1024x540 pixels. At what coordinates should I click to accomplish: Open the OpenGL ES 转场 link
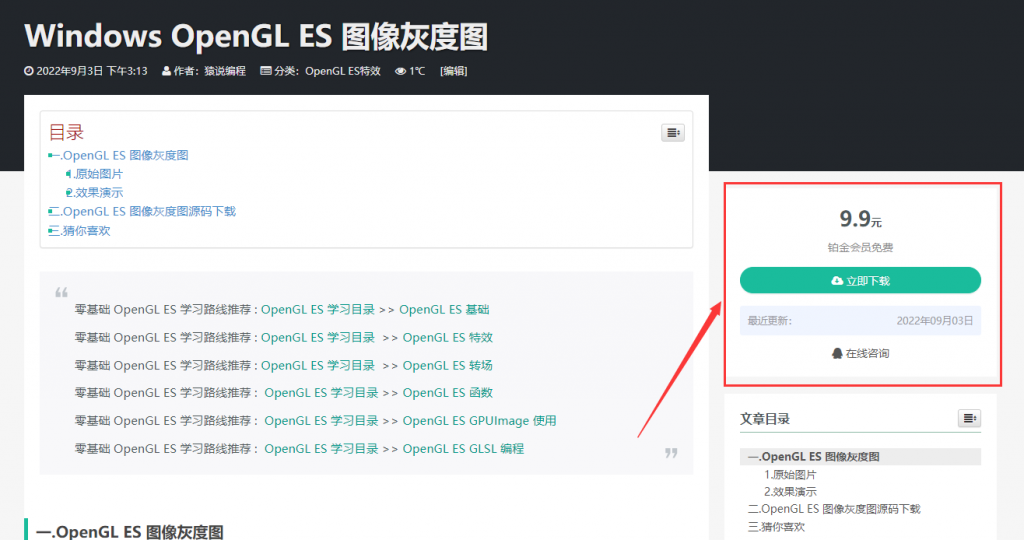pos(447,365)
